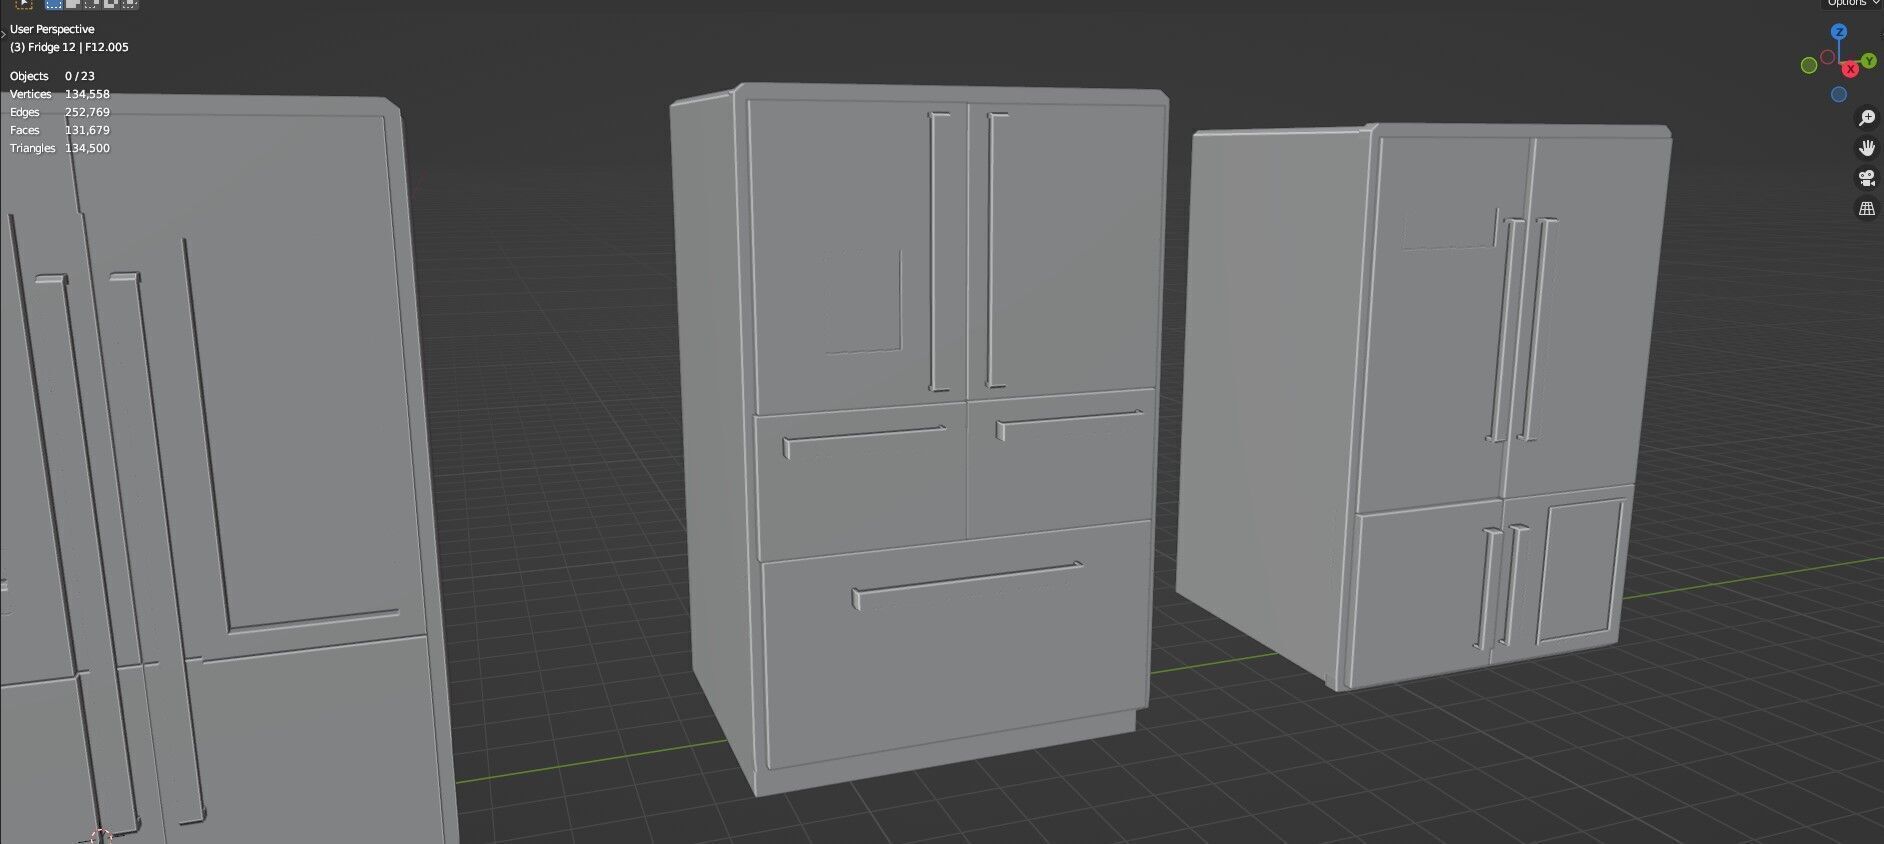The image size is (1884, 844).
Task: Click the hand pan view button
Action: pos(1866,148)
